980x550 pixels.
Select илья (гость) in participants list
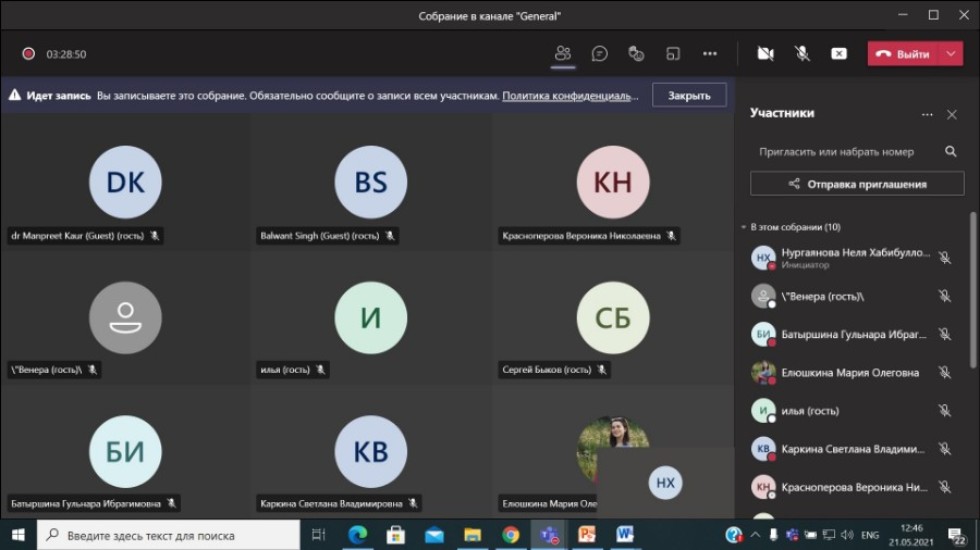[810, 411]
